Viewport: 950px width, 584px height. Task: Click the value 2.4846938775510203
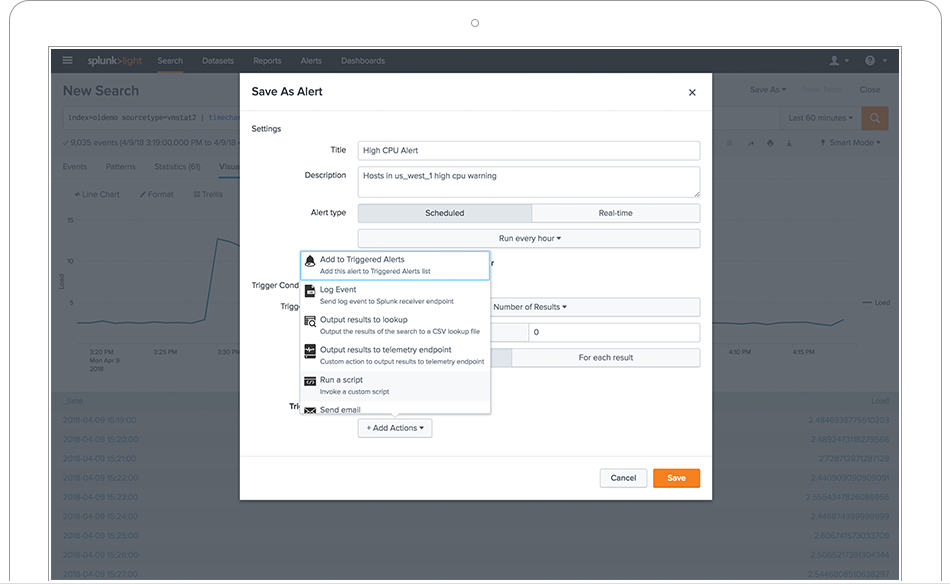tap(848, 420)
